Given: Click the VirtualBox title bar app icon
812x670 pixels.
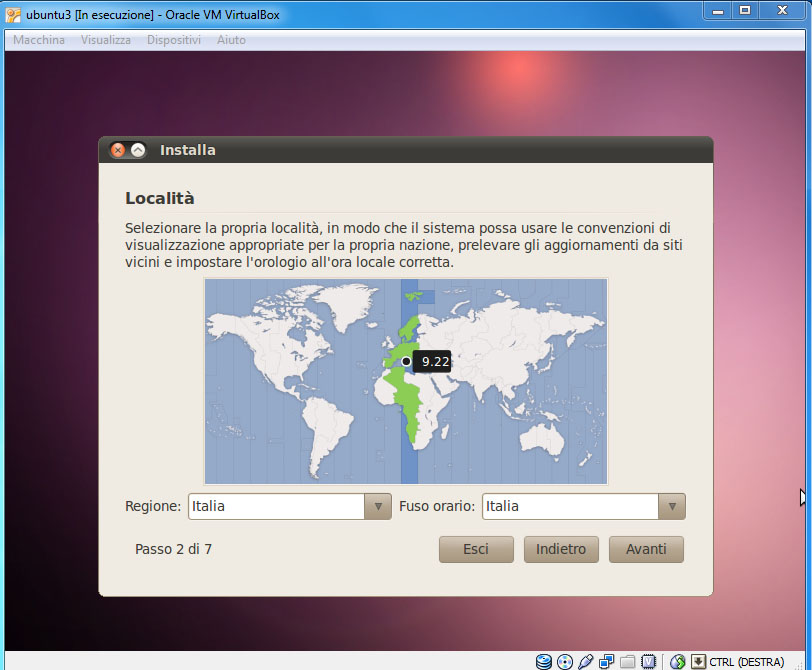Looking at the screenshot, I should click(13, 15).
